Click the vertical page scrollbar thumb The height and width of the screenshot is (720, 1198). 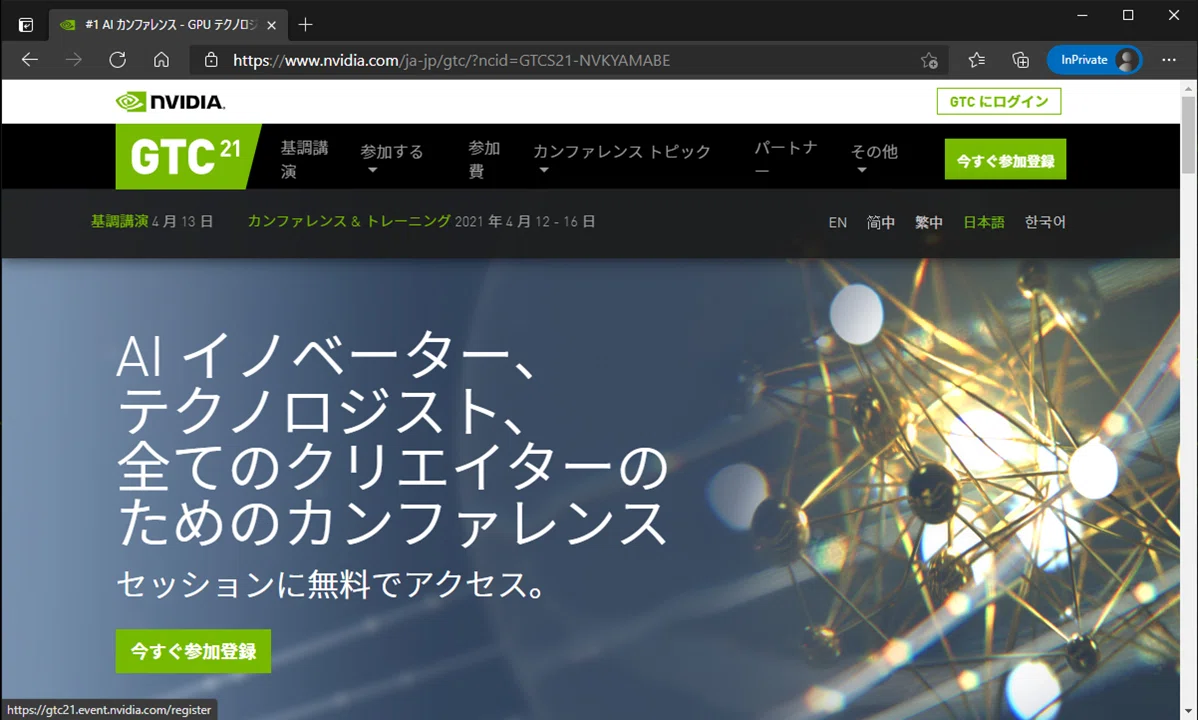(x=1188, y=135)
